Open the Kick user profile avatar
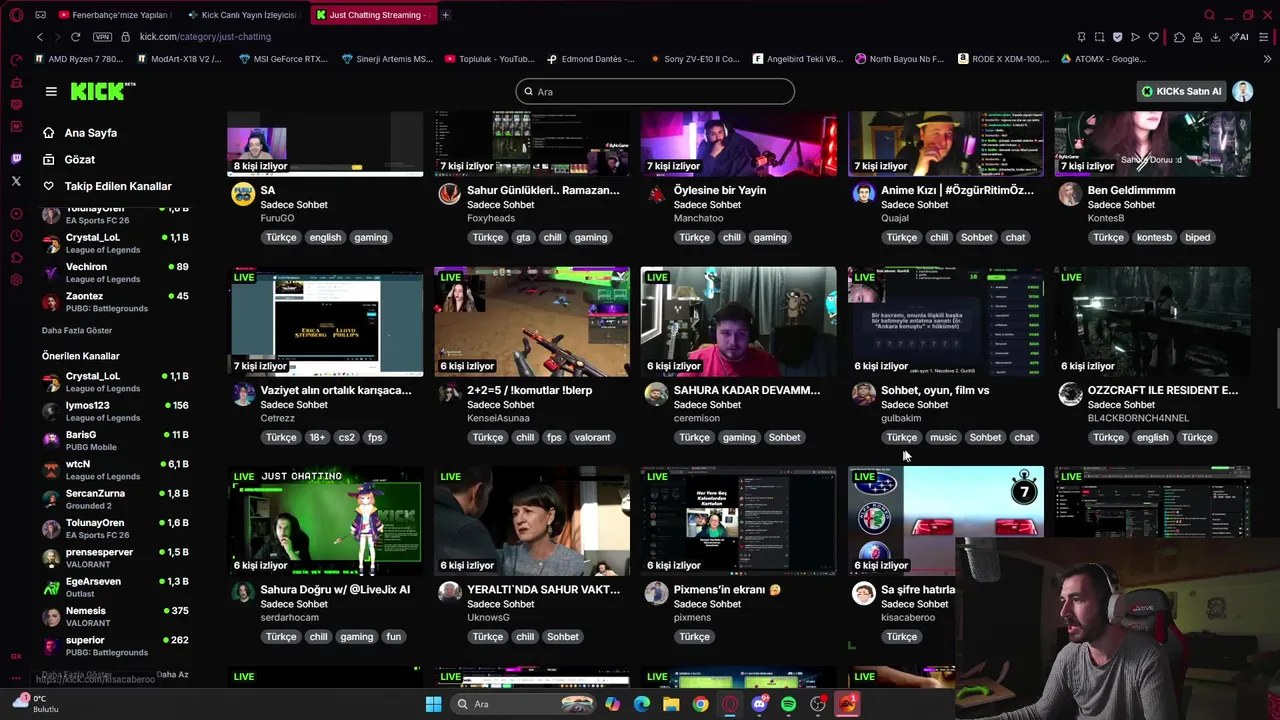The width and height of the screenshot is (1280, 720). tap(1242, 91)
